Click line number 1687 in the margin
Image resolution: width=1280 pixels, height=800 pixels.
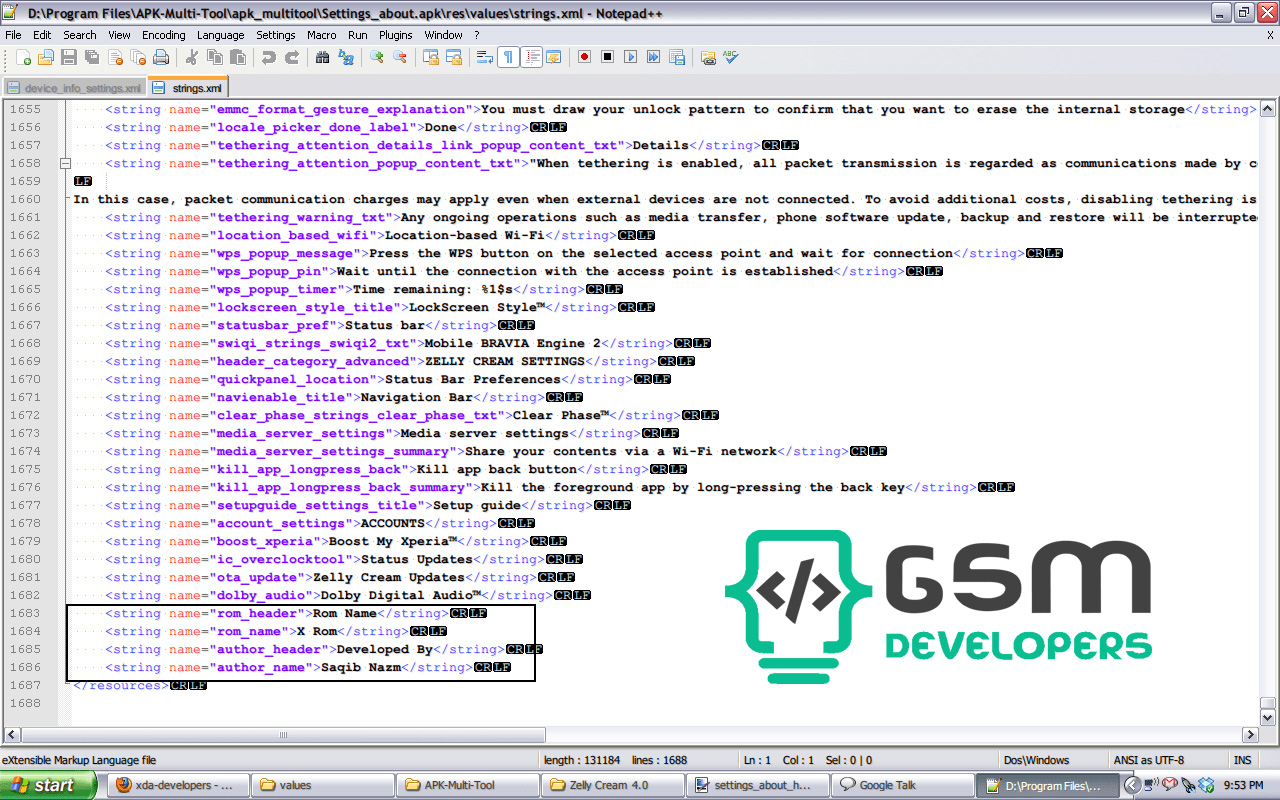[x=25, y=685]
